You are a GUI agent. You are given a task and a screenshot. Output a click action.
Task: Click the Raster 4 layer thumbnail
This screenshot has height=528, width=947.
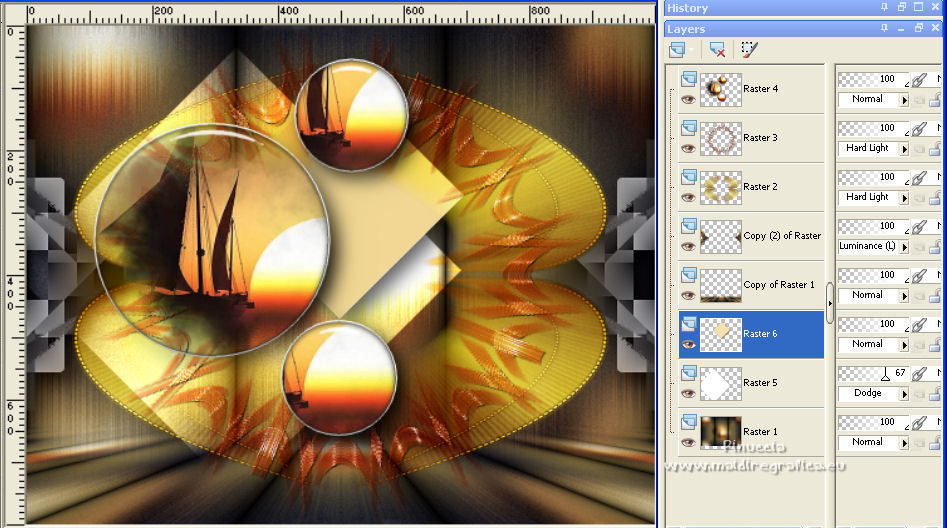[x=721, y=89]
